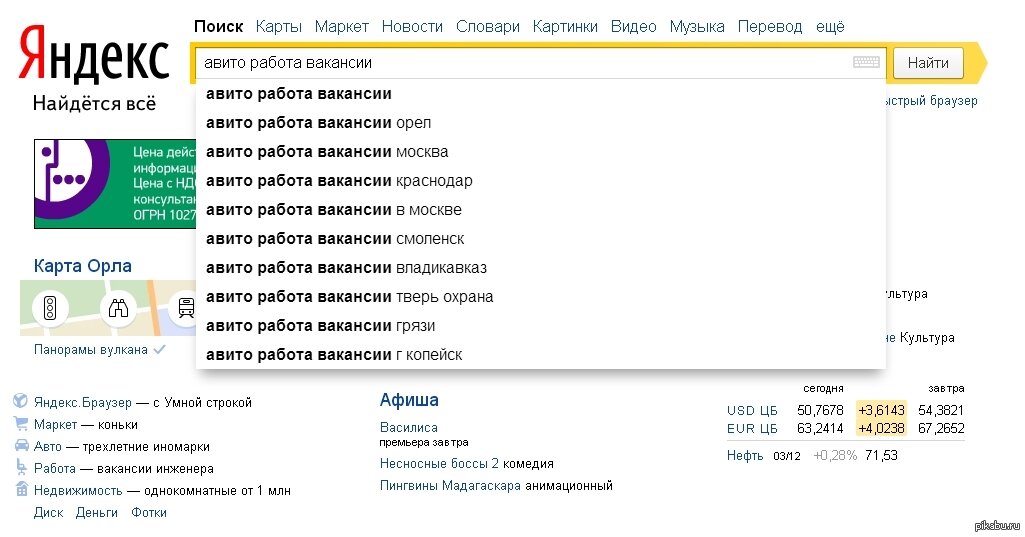
Task: Click the USD change value +3,6143
Action: point(881,410)
